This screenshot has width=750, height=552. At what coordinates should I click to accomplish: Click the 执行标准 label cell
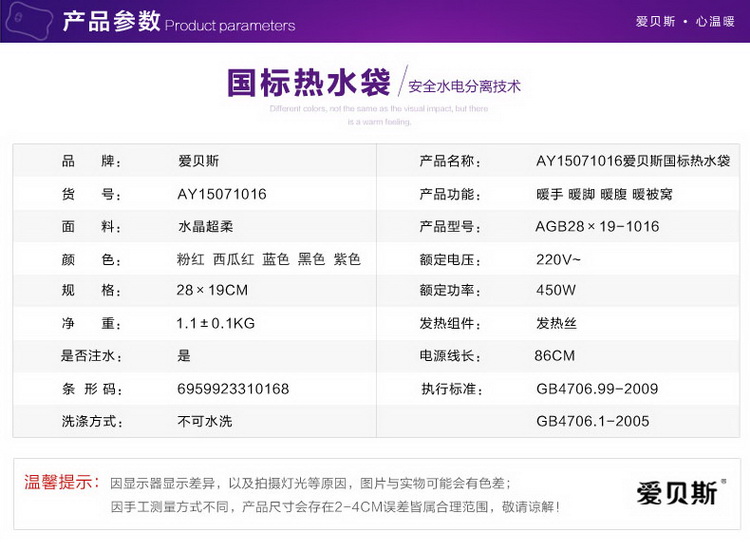coord(452,389)
